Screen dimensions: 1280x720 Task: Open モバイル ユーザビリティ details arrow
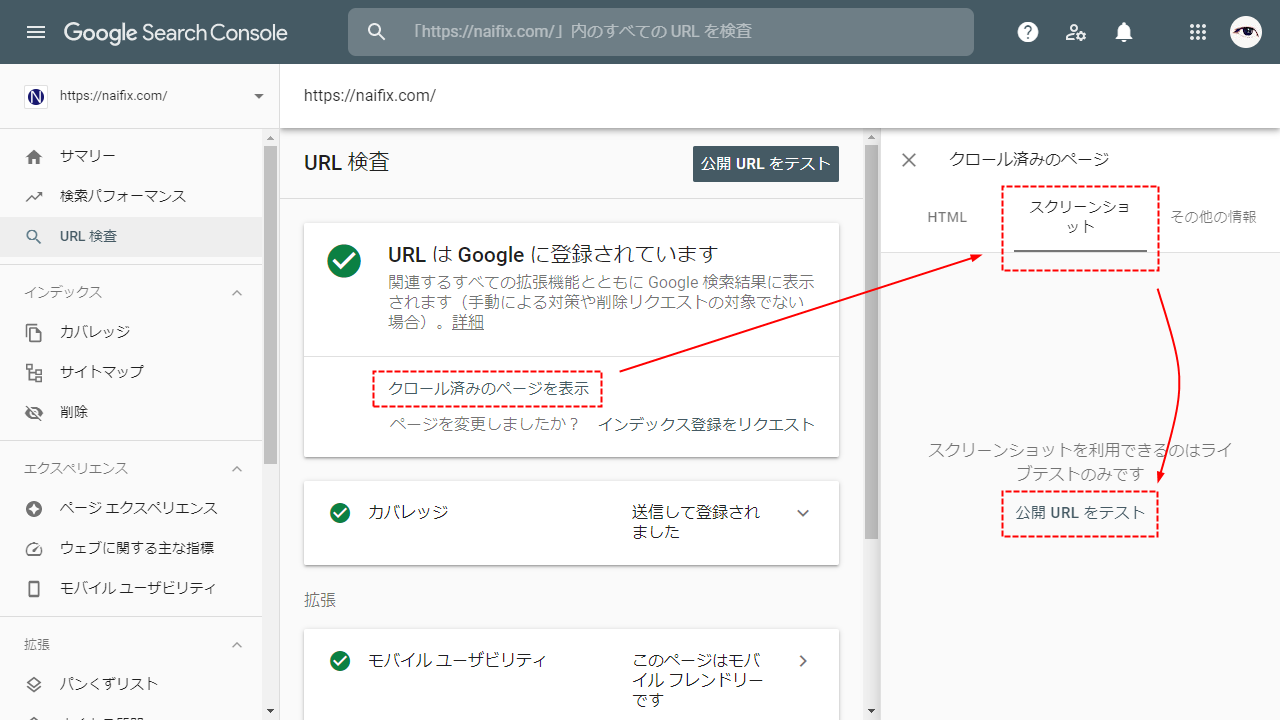803,660
